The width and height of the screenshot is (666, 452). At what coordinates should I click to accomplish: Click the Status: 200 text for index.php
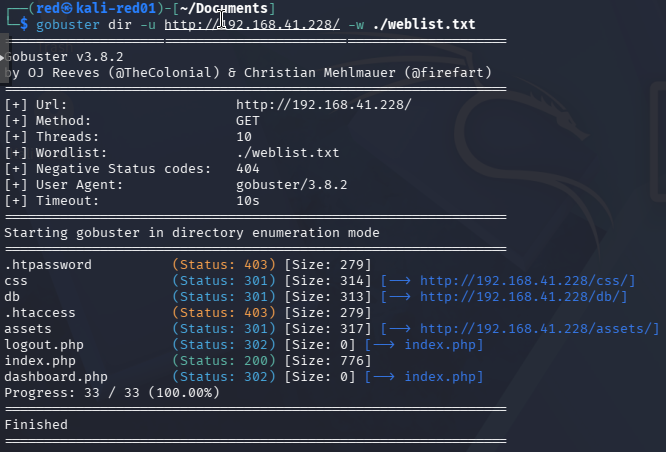click(x=224, y=361)
